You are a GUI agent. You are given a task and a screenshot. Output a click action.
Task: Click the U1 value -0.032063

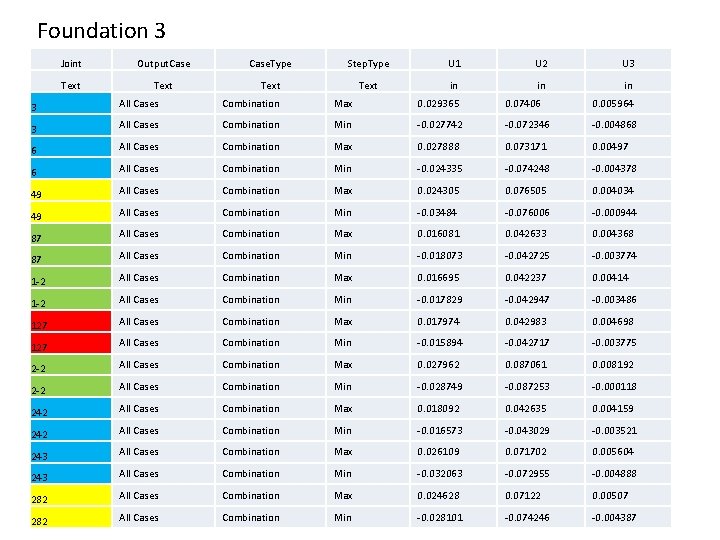pos(440,474)
